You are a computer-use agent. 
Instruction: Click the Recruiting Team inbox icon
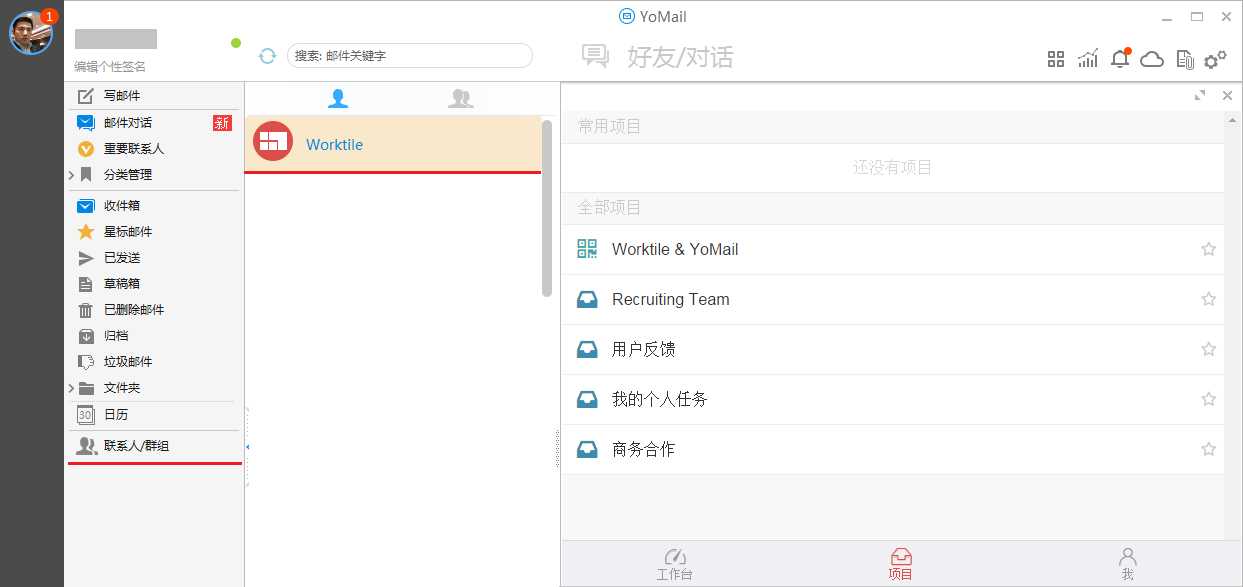[x=587, y=299]
